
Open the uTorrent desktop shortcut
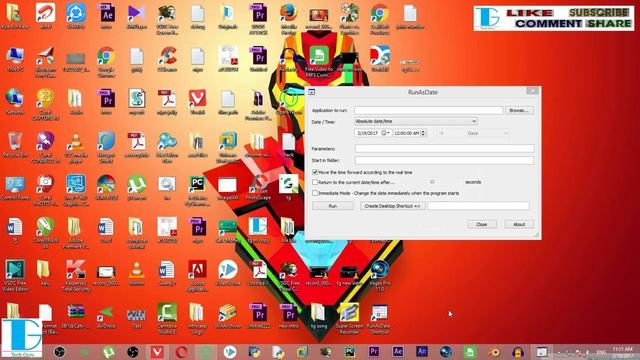(136, 188)
